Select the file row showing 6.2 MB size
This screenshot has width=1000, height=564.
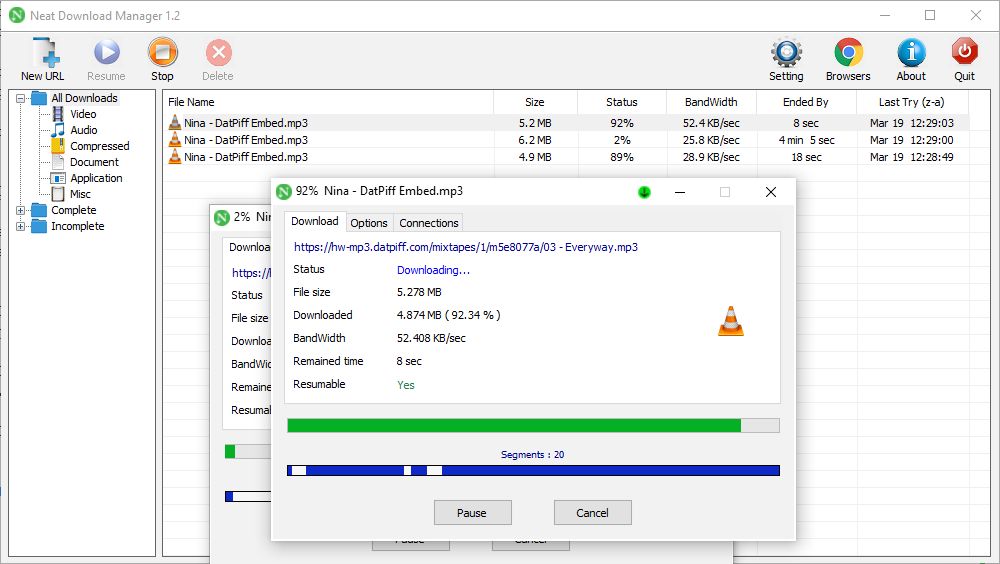click(x=566, y=140)
